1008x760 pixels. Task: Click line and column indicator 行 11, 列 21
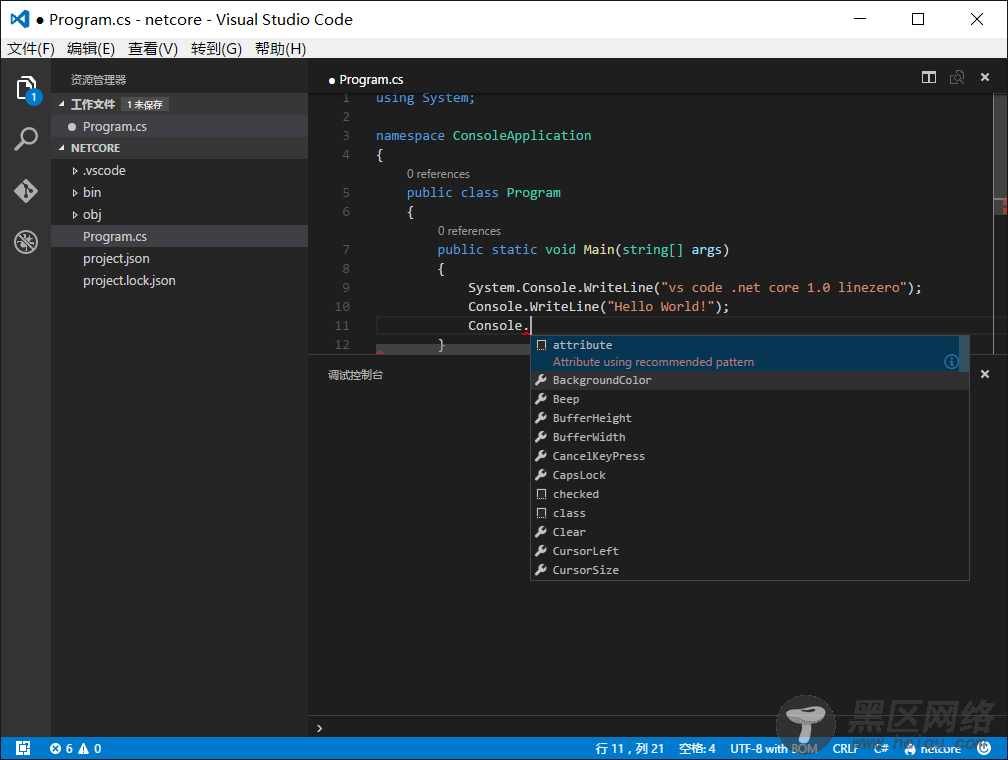pos(629,748)
